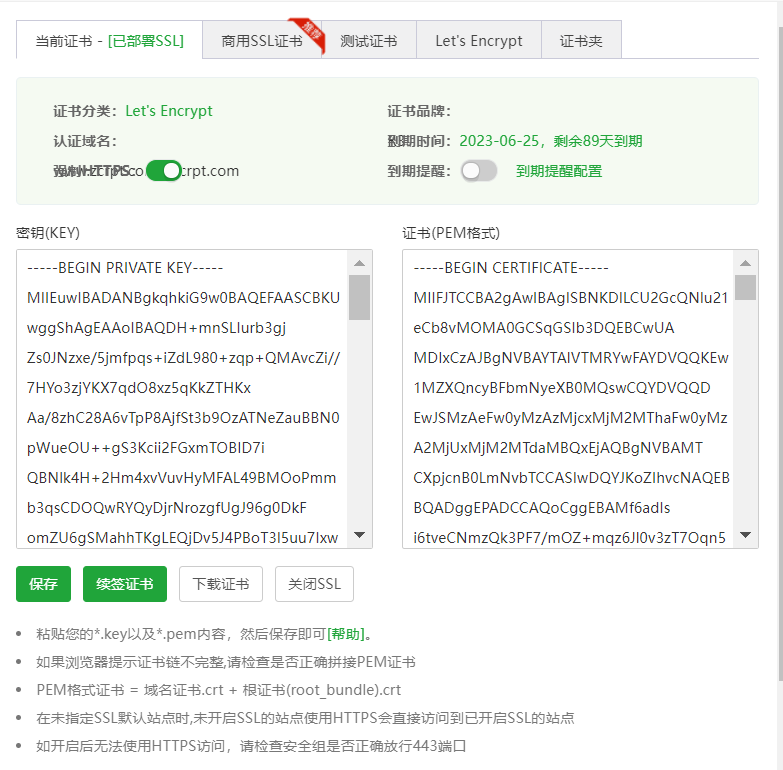The height and width of the screenshot is (770, 783).
Task: Click the KEY box scrollbar thumb
Action: 359,297
